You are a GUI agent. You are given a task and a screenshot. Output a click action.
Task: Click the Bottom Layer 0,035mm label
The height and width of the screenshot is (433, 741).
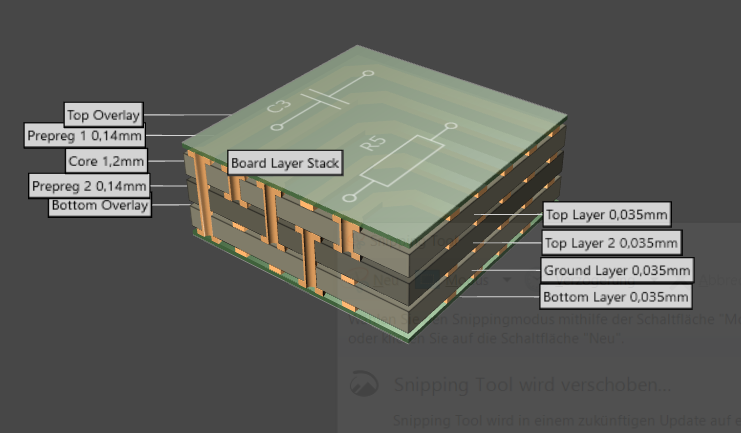pyautogui.click(x=616, y=297)
